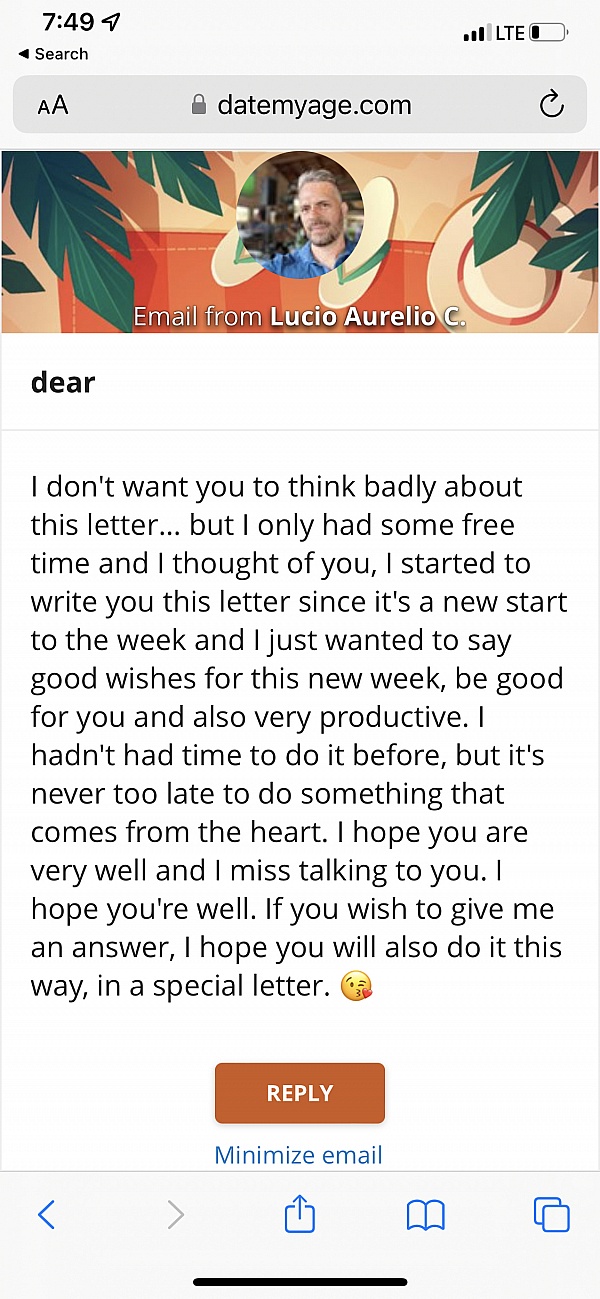This screenshot has width=600, height=1299.
Task: Tap the datemyage.com address field
Action: [313, 105]
